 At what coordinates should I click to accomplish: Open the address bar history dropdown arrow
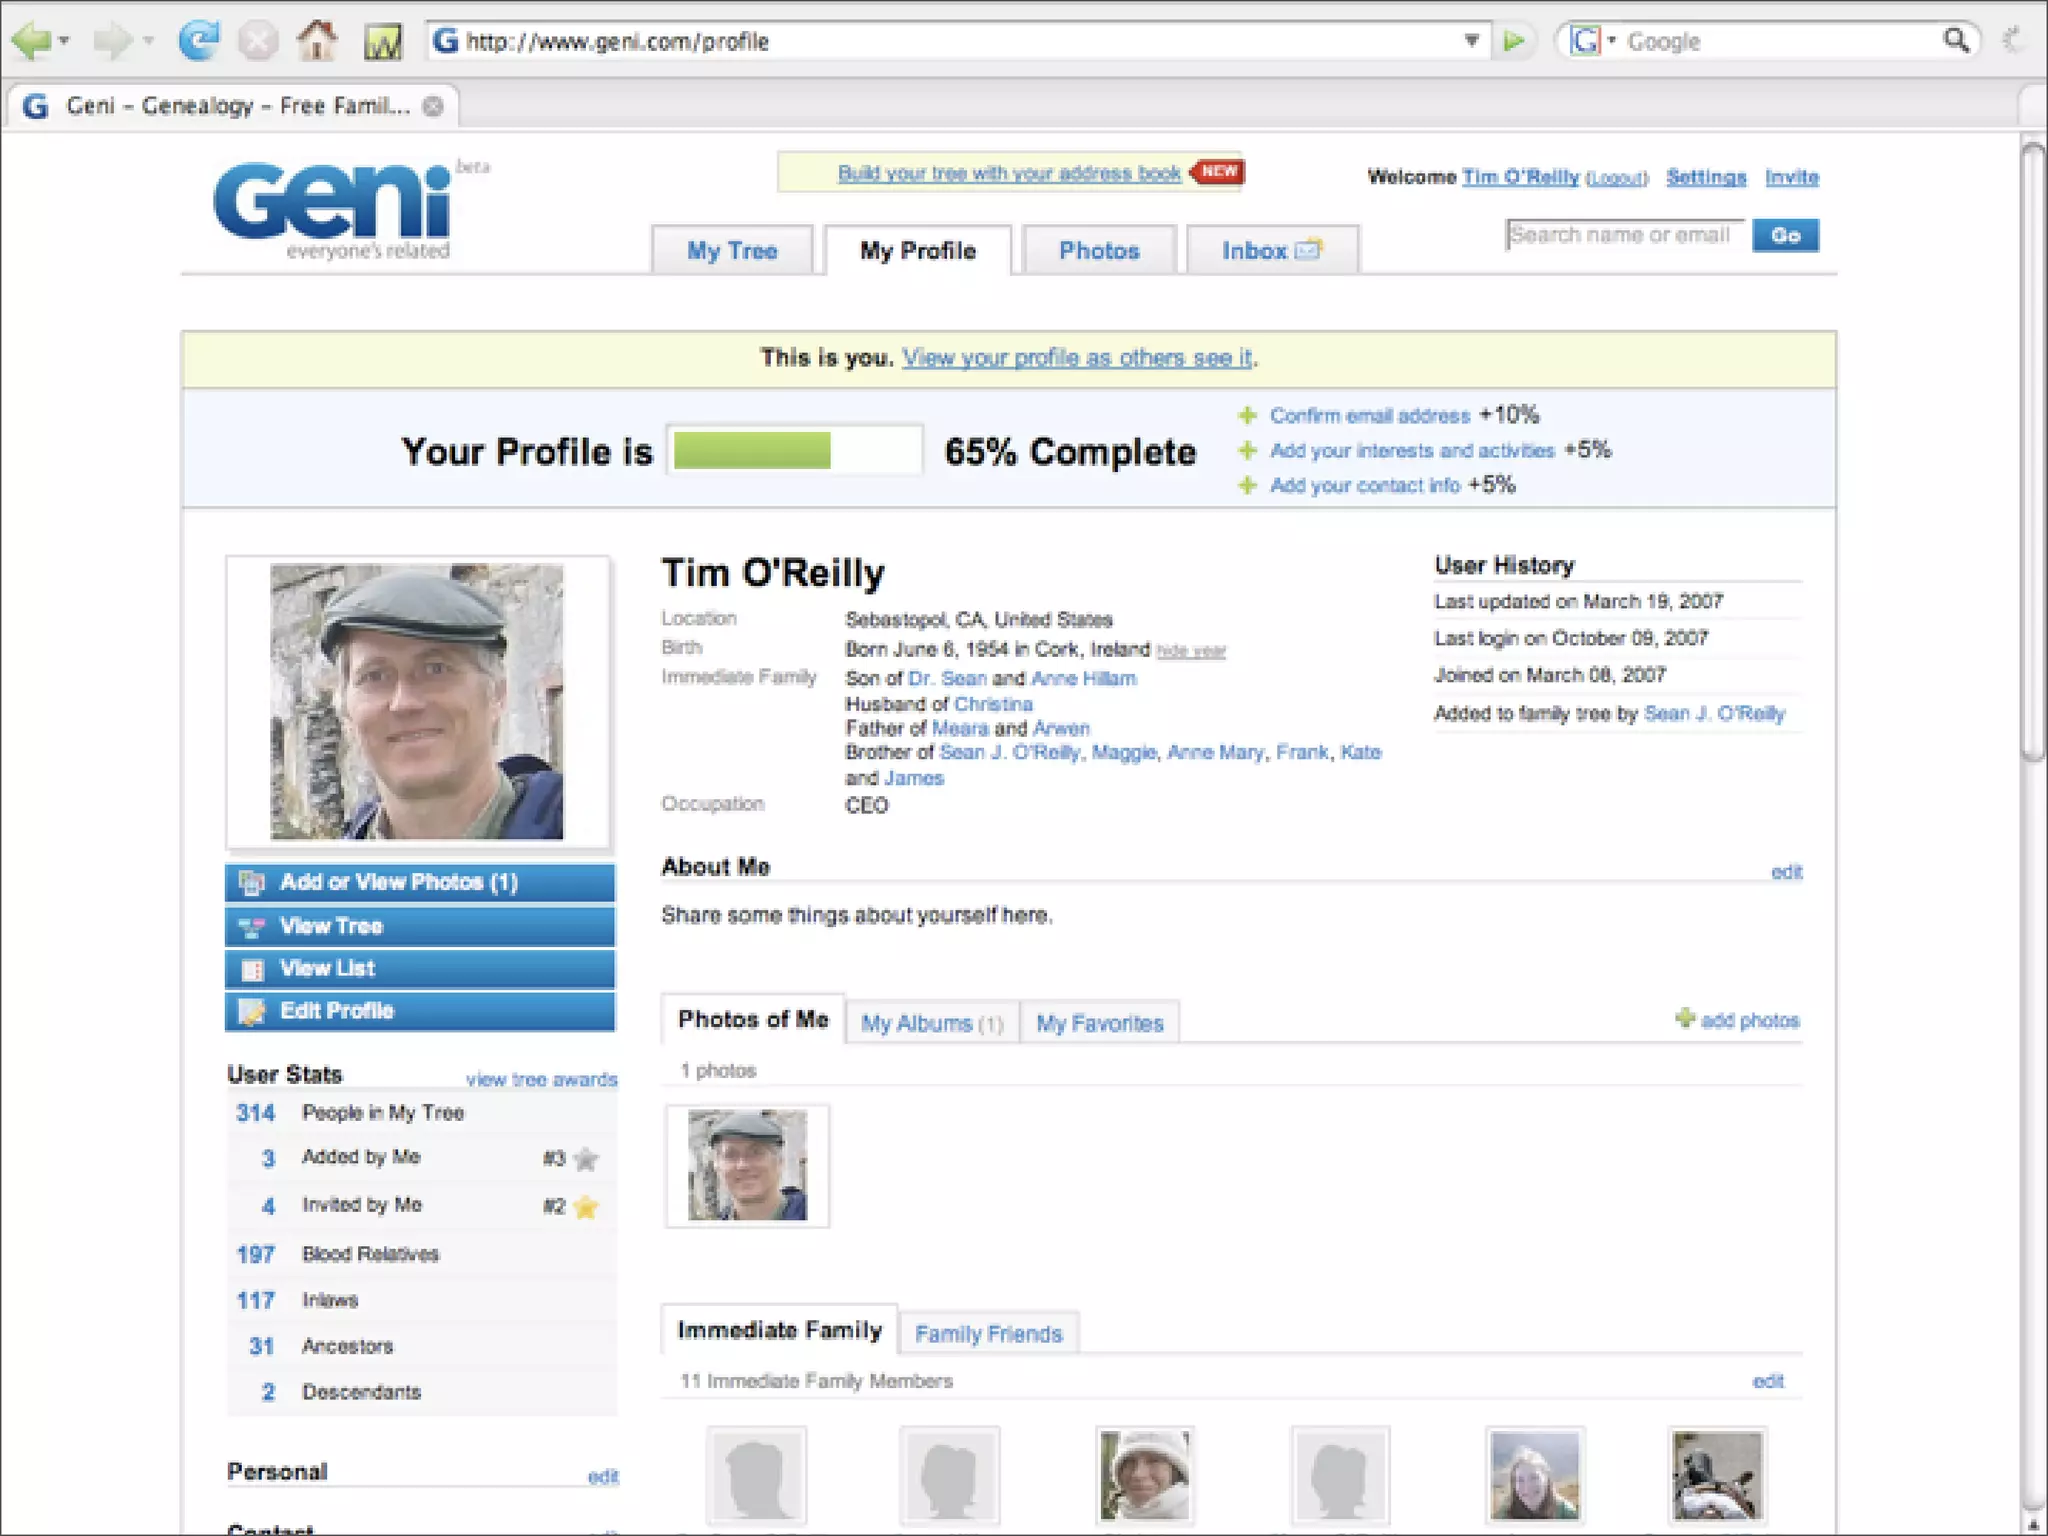[x=1471, y=41]
